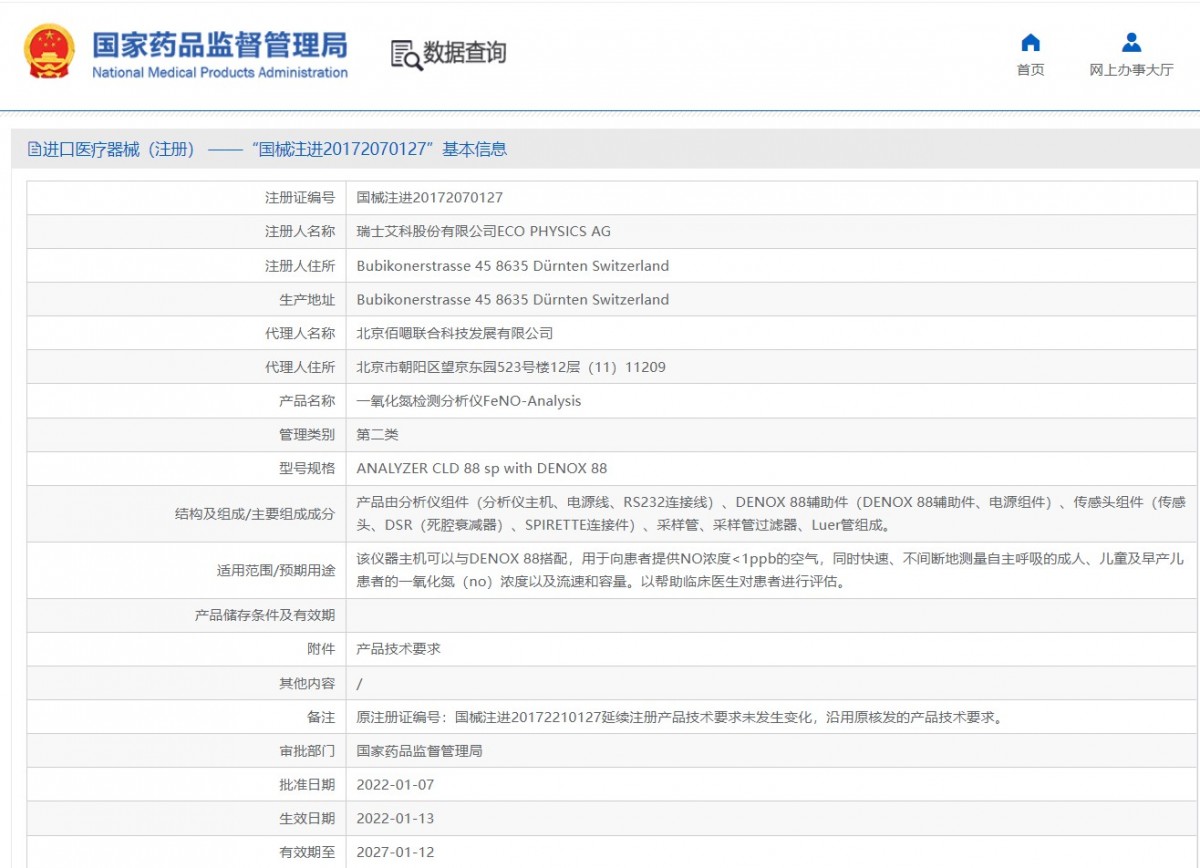
Task: Click the 国家药品监督管理局 site title
Action: coord(220,44)
